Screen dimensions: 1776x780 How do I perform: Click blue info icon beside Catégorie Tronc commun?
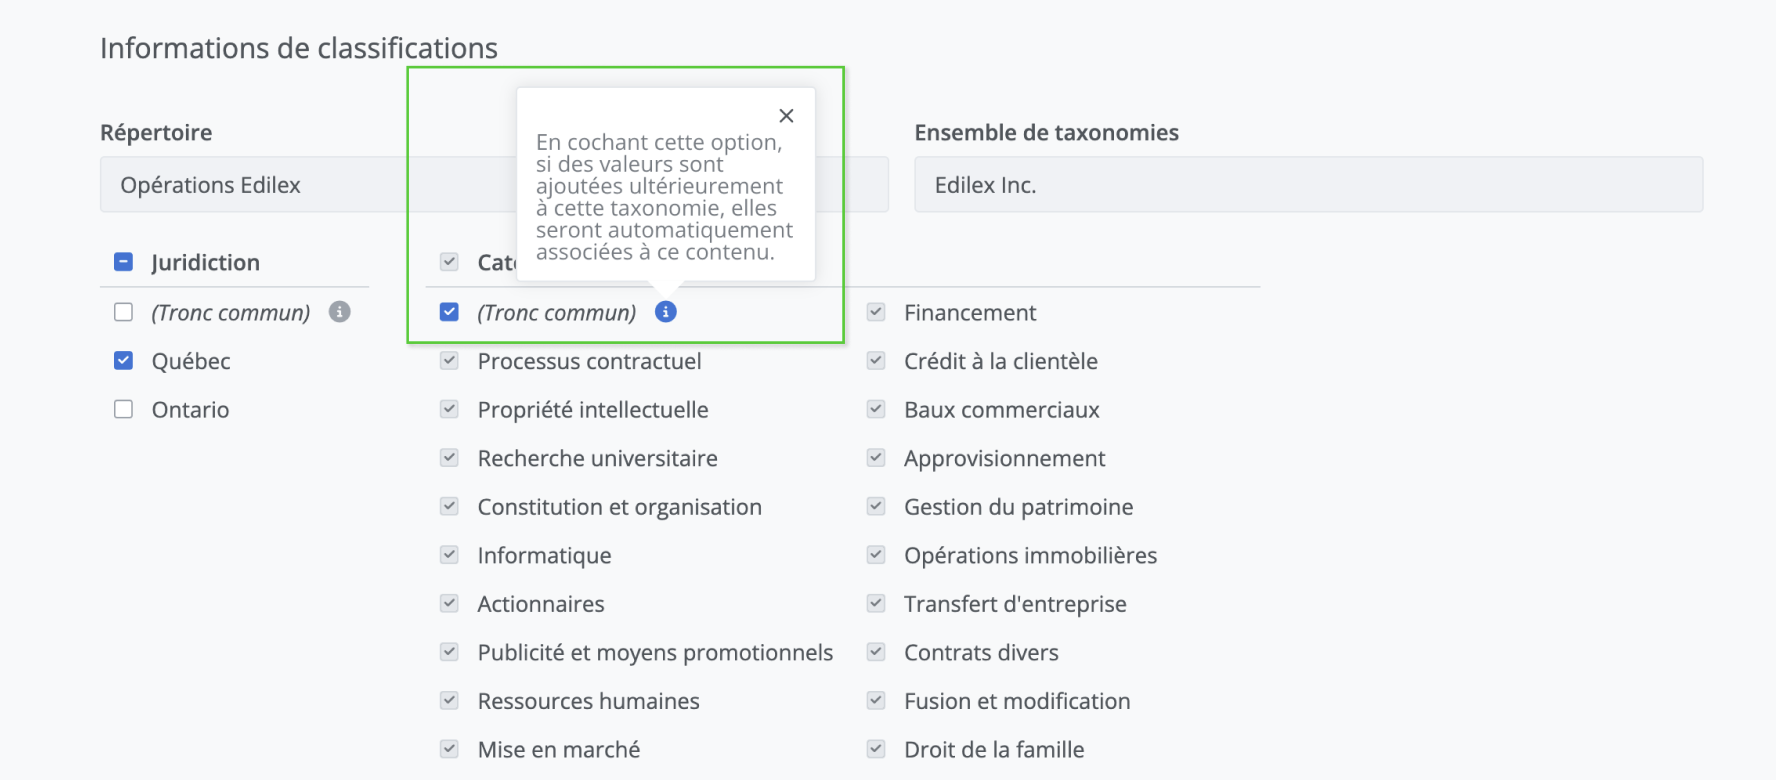coord(666,312)
